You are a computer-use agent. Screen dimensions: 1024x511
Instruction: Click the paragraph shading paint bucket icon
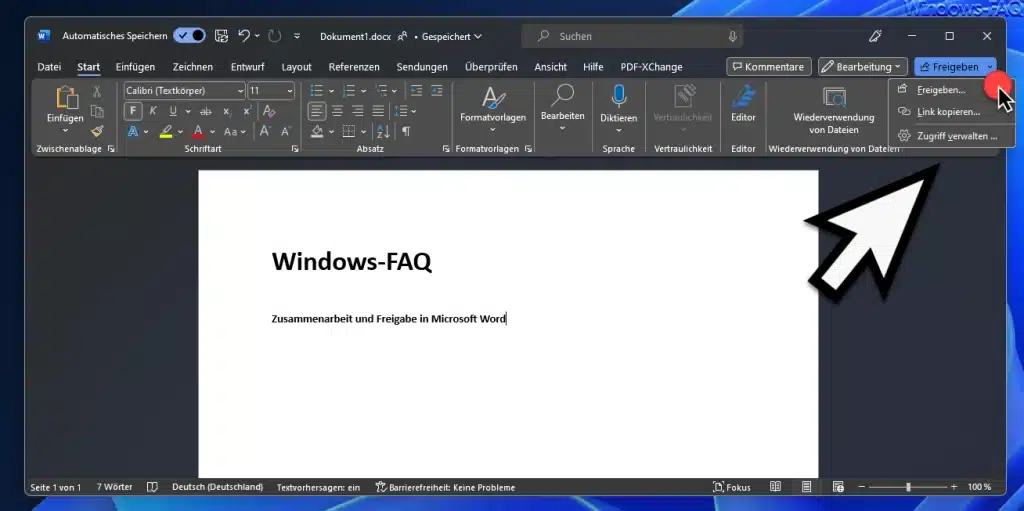pos(317,131)
